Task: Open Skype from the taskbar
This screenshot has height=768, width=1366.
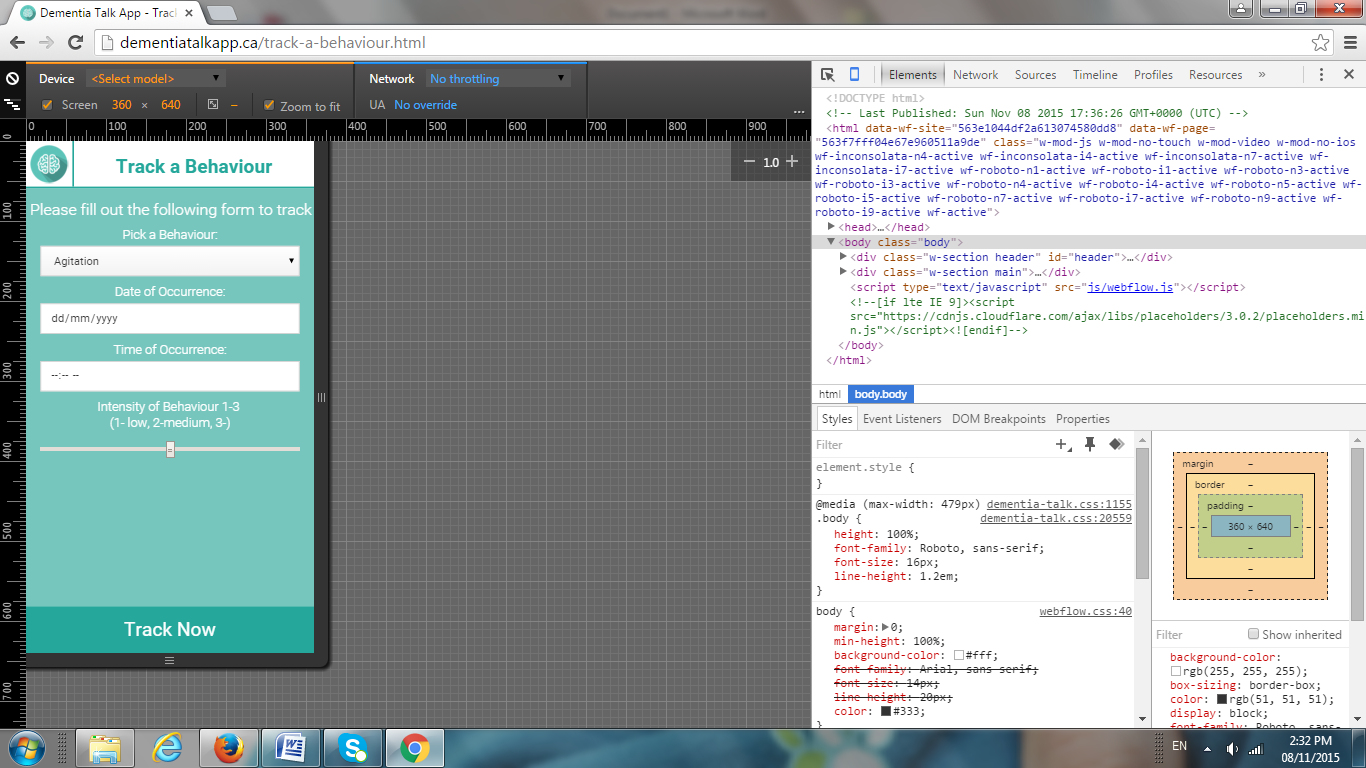Action: pyautogui.click(x=352, y=748)
